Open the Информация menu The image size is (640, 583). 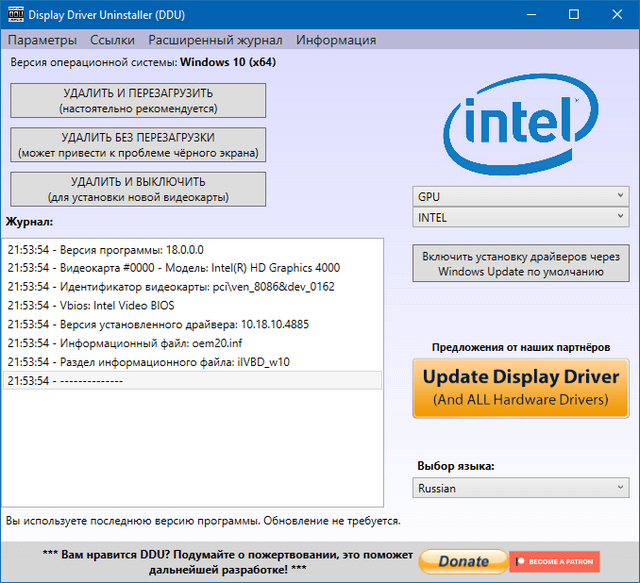coord(336,40)
